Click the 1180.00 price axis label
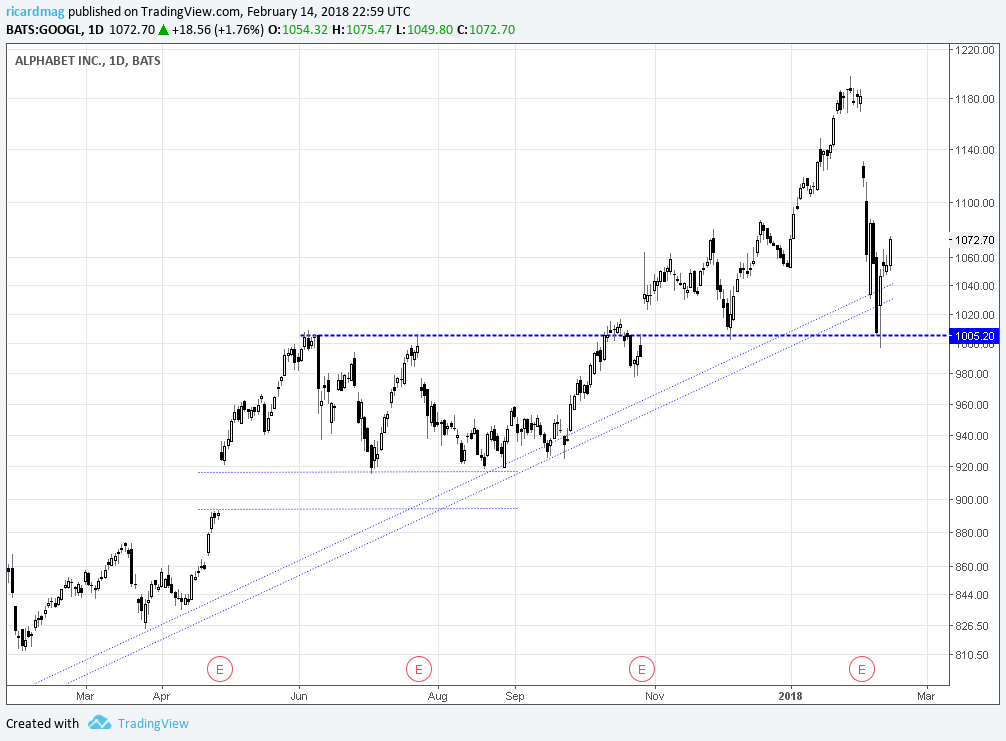 pyautogui.click(x=975, y=99)
